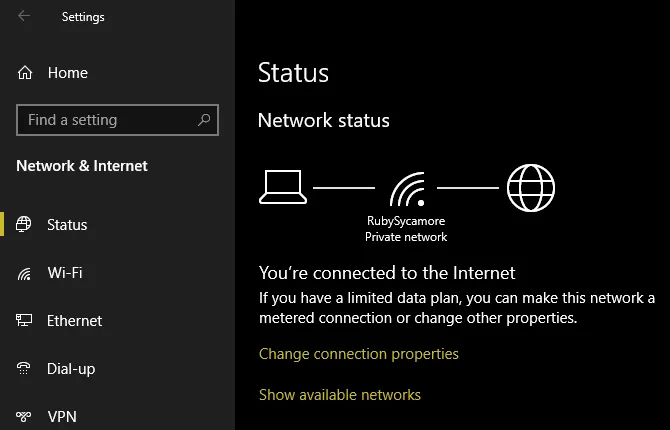
Task: Open Ethernet settings
Action: 74,321
